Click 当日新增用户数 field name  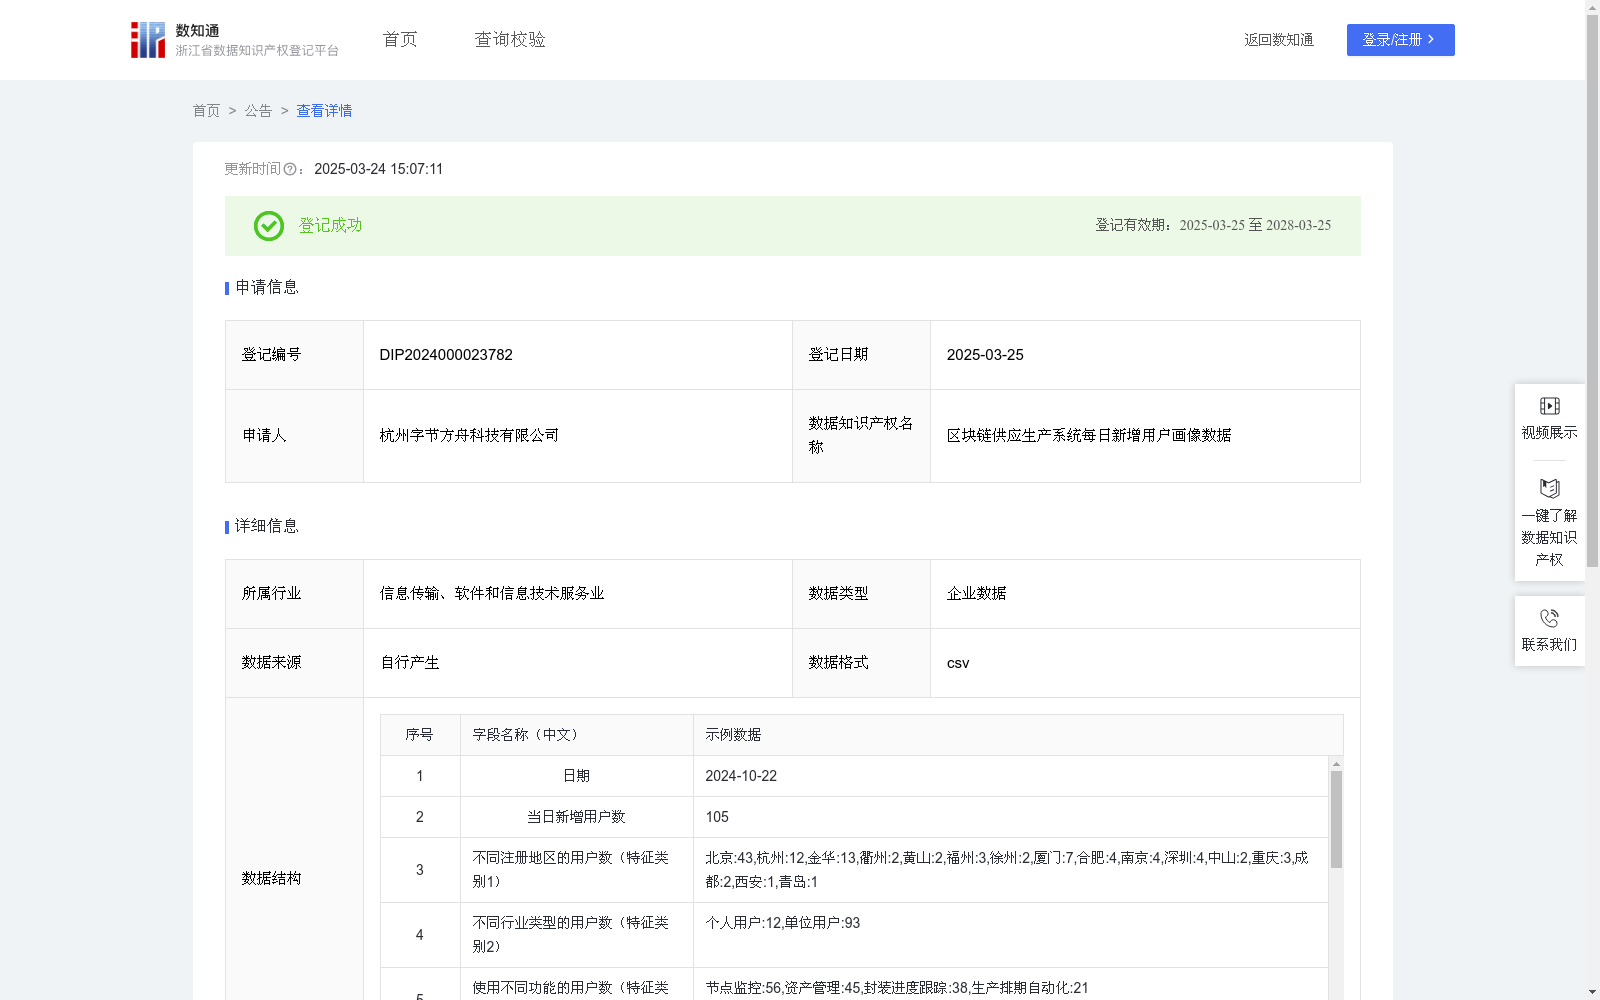[x=576, y=817]
